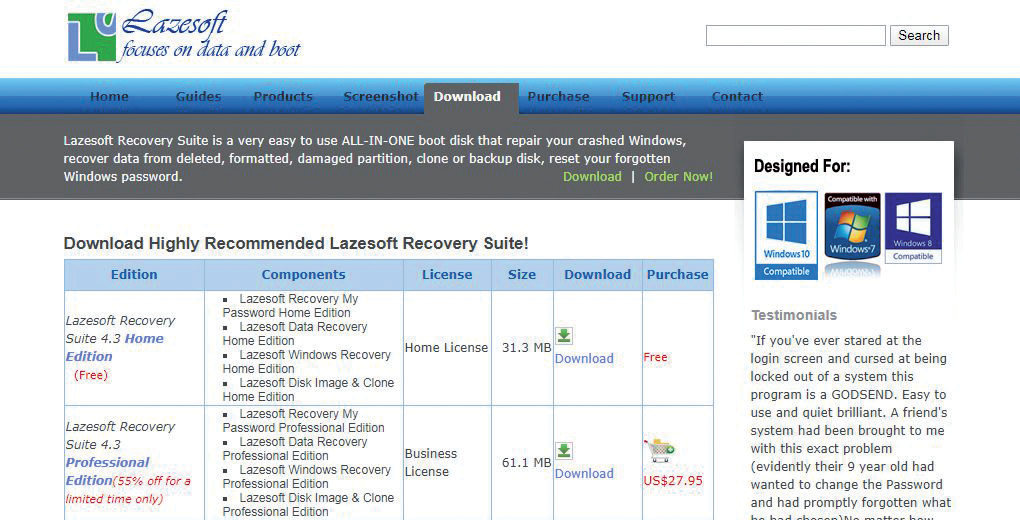1020x520 pixels.
Task: Click Lazesoft Disk Image & Clone Home Edition item
Action: pos(308,389)
